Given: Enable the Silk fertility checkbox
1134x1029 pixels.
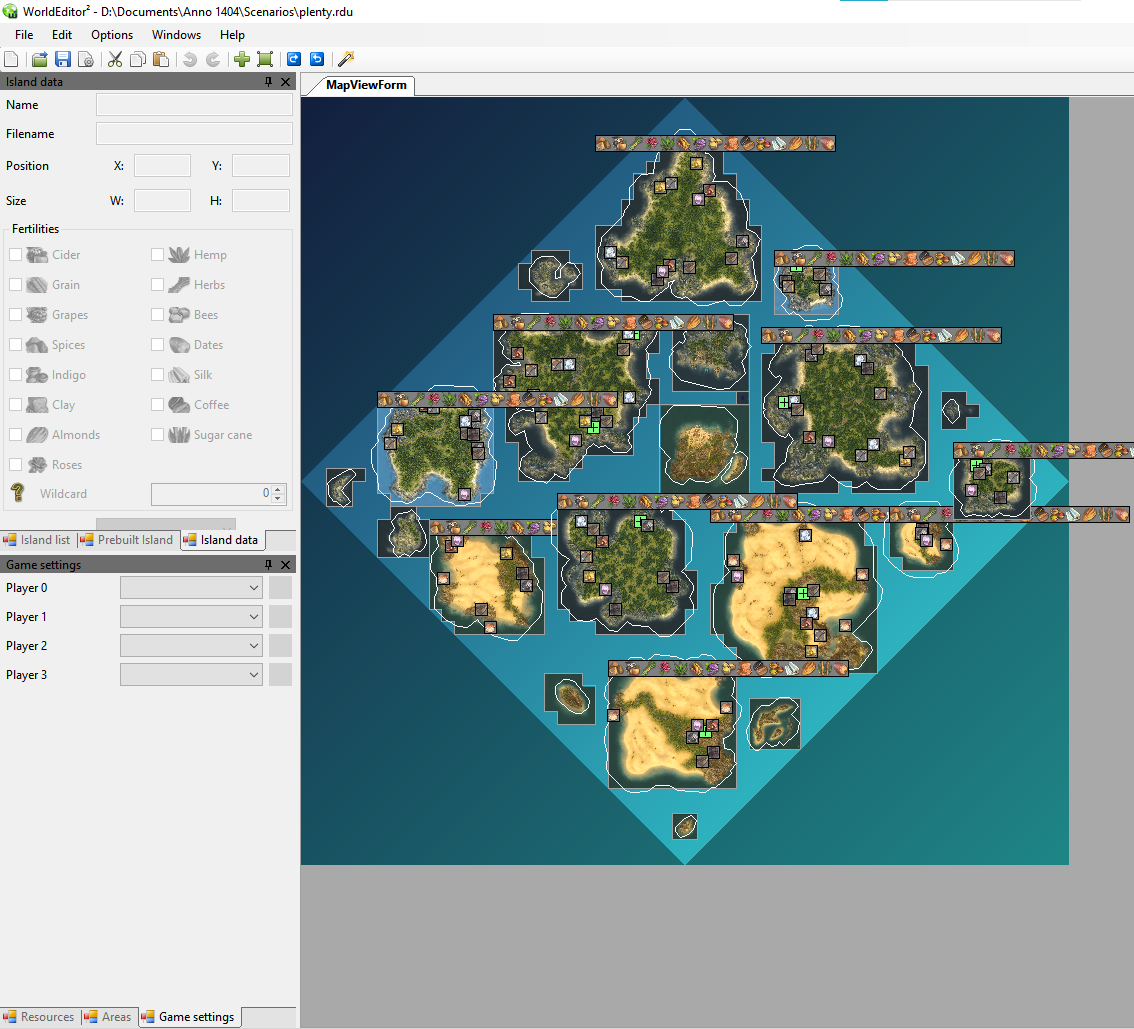Looking at the screenshot, I should pos(157,375).
